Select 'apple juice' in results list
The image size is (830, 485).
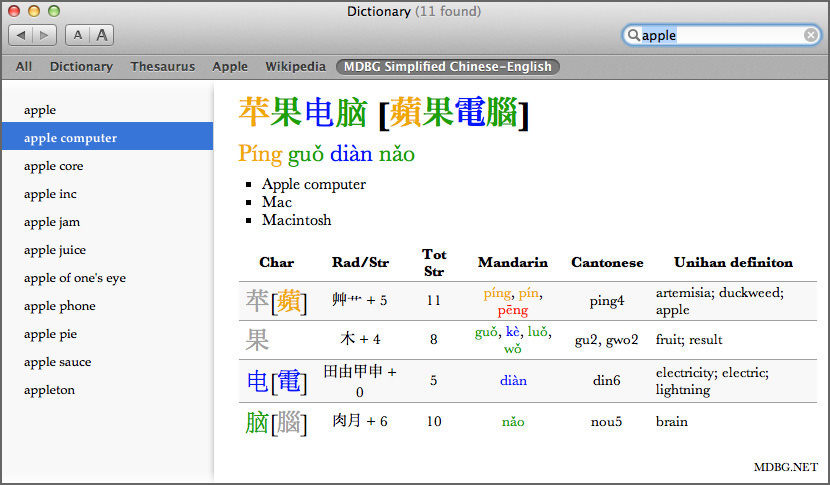107,250
